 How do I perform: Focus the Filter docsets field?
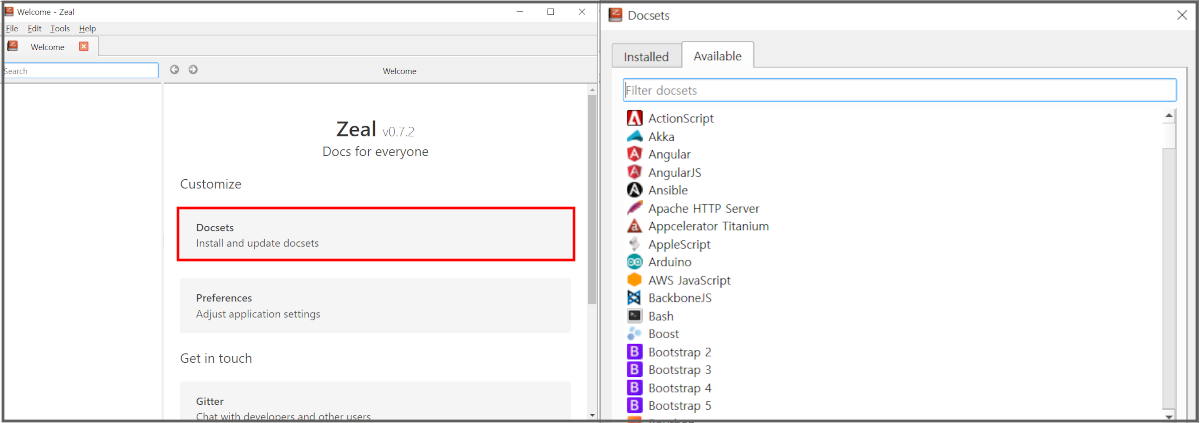(899, 90)
